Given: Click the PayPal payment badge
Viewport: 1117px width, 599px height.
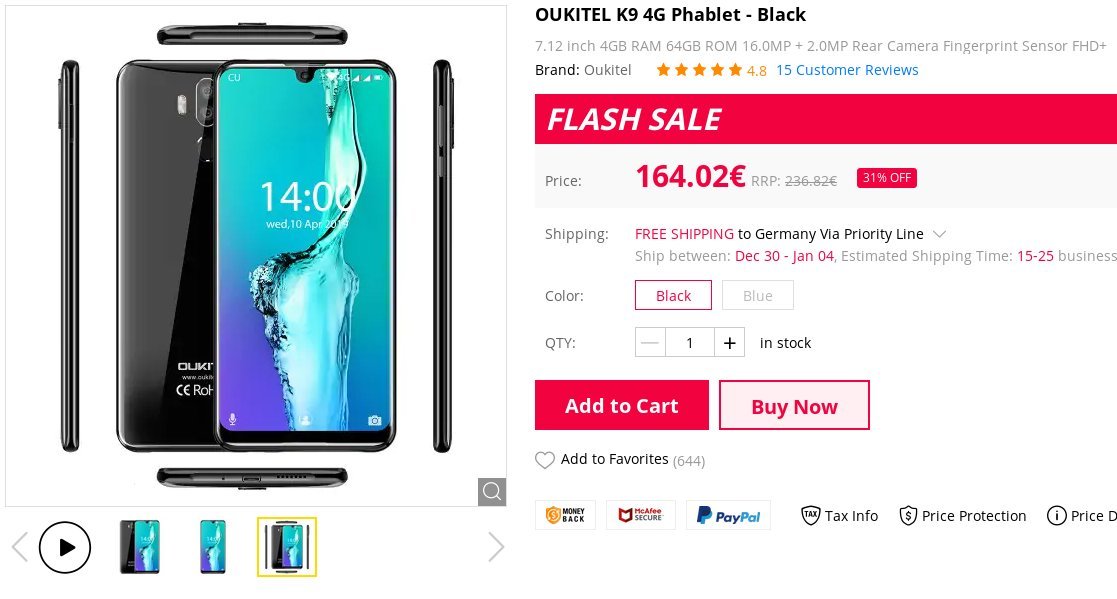Looking at the screenshot, I should pyautogui.click(x=728, y=515).
